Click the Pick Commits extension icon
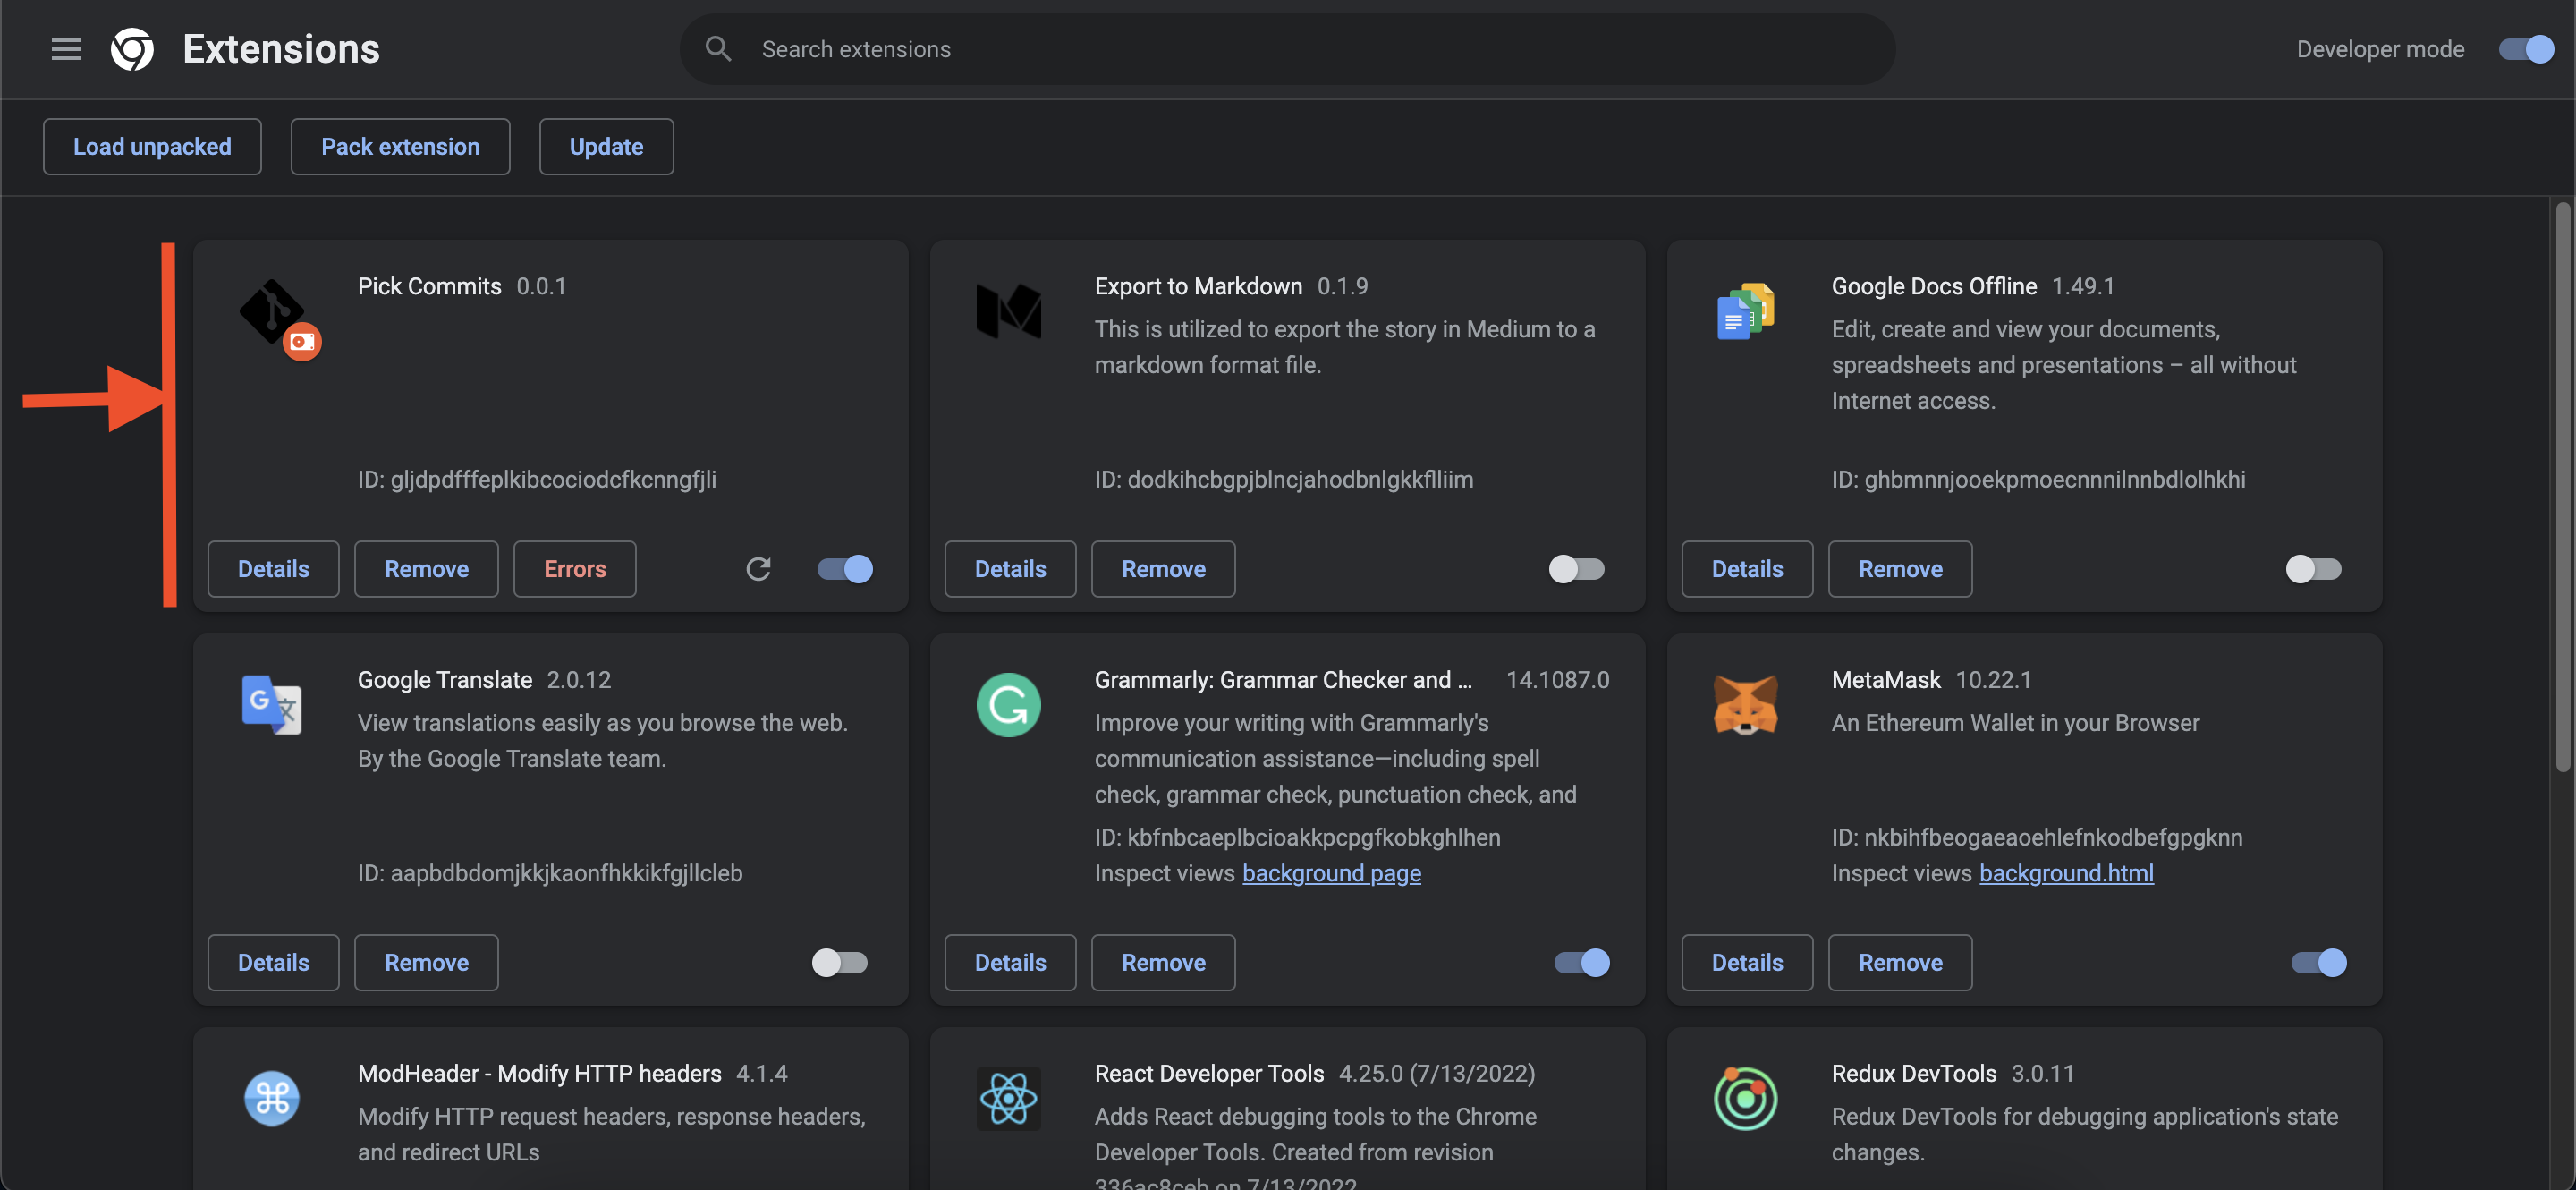Image resolution: width=2576 pixels, height=1190 pixels. [272, 312]
